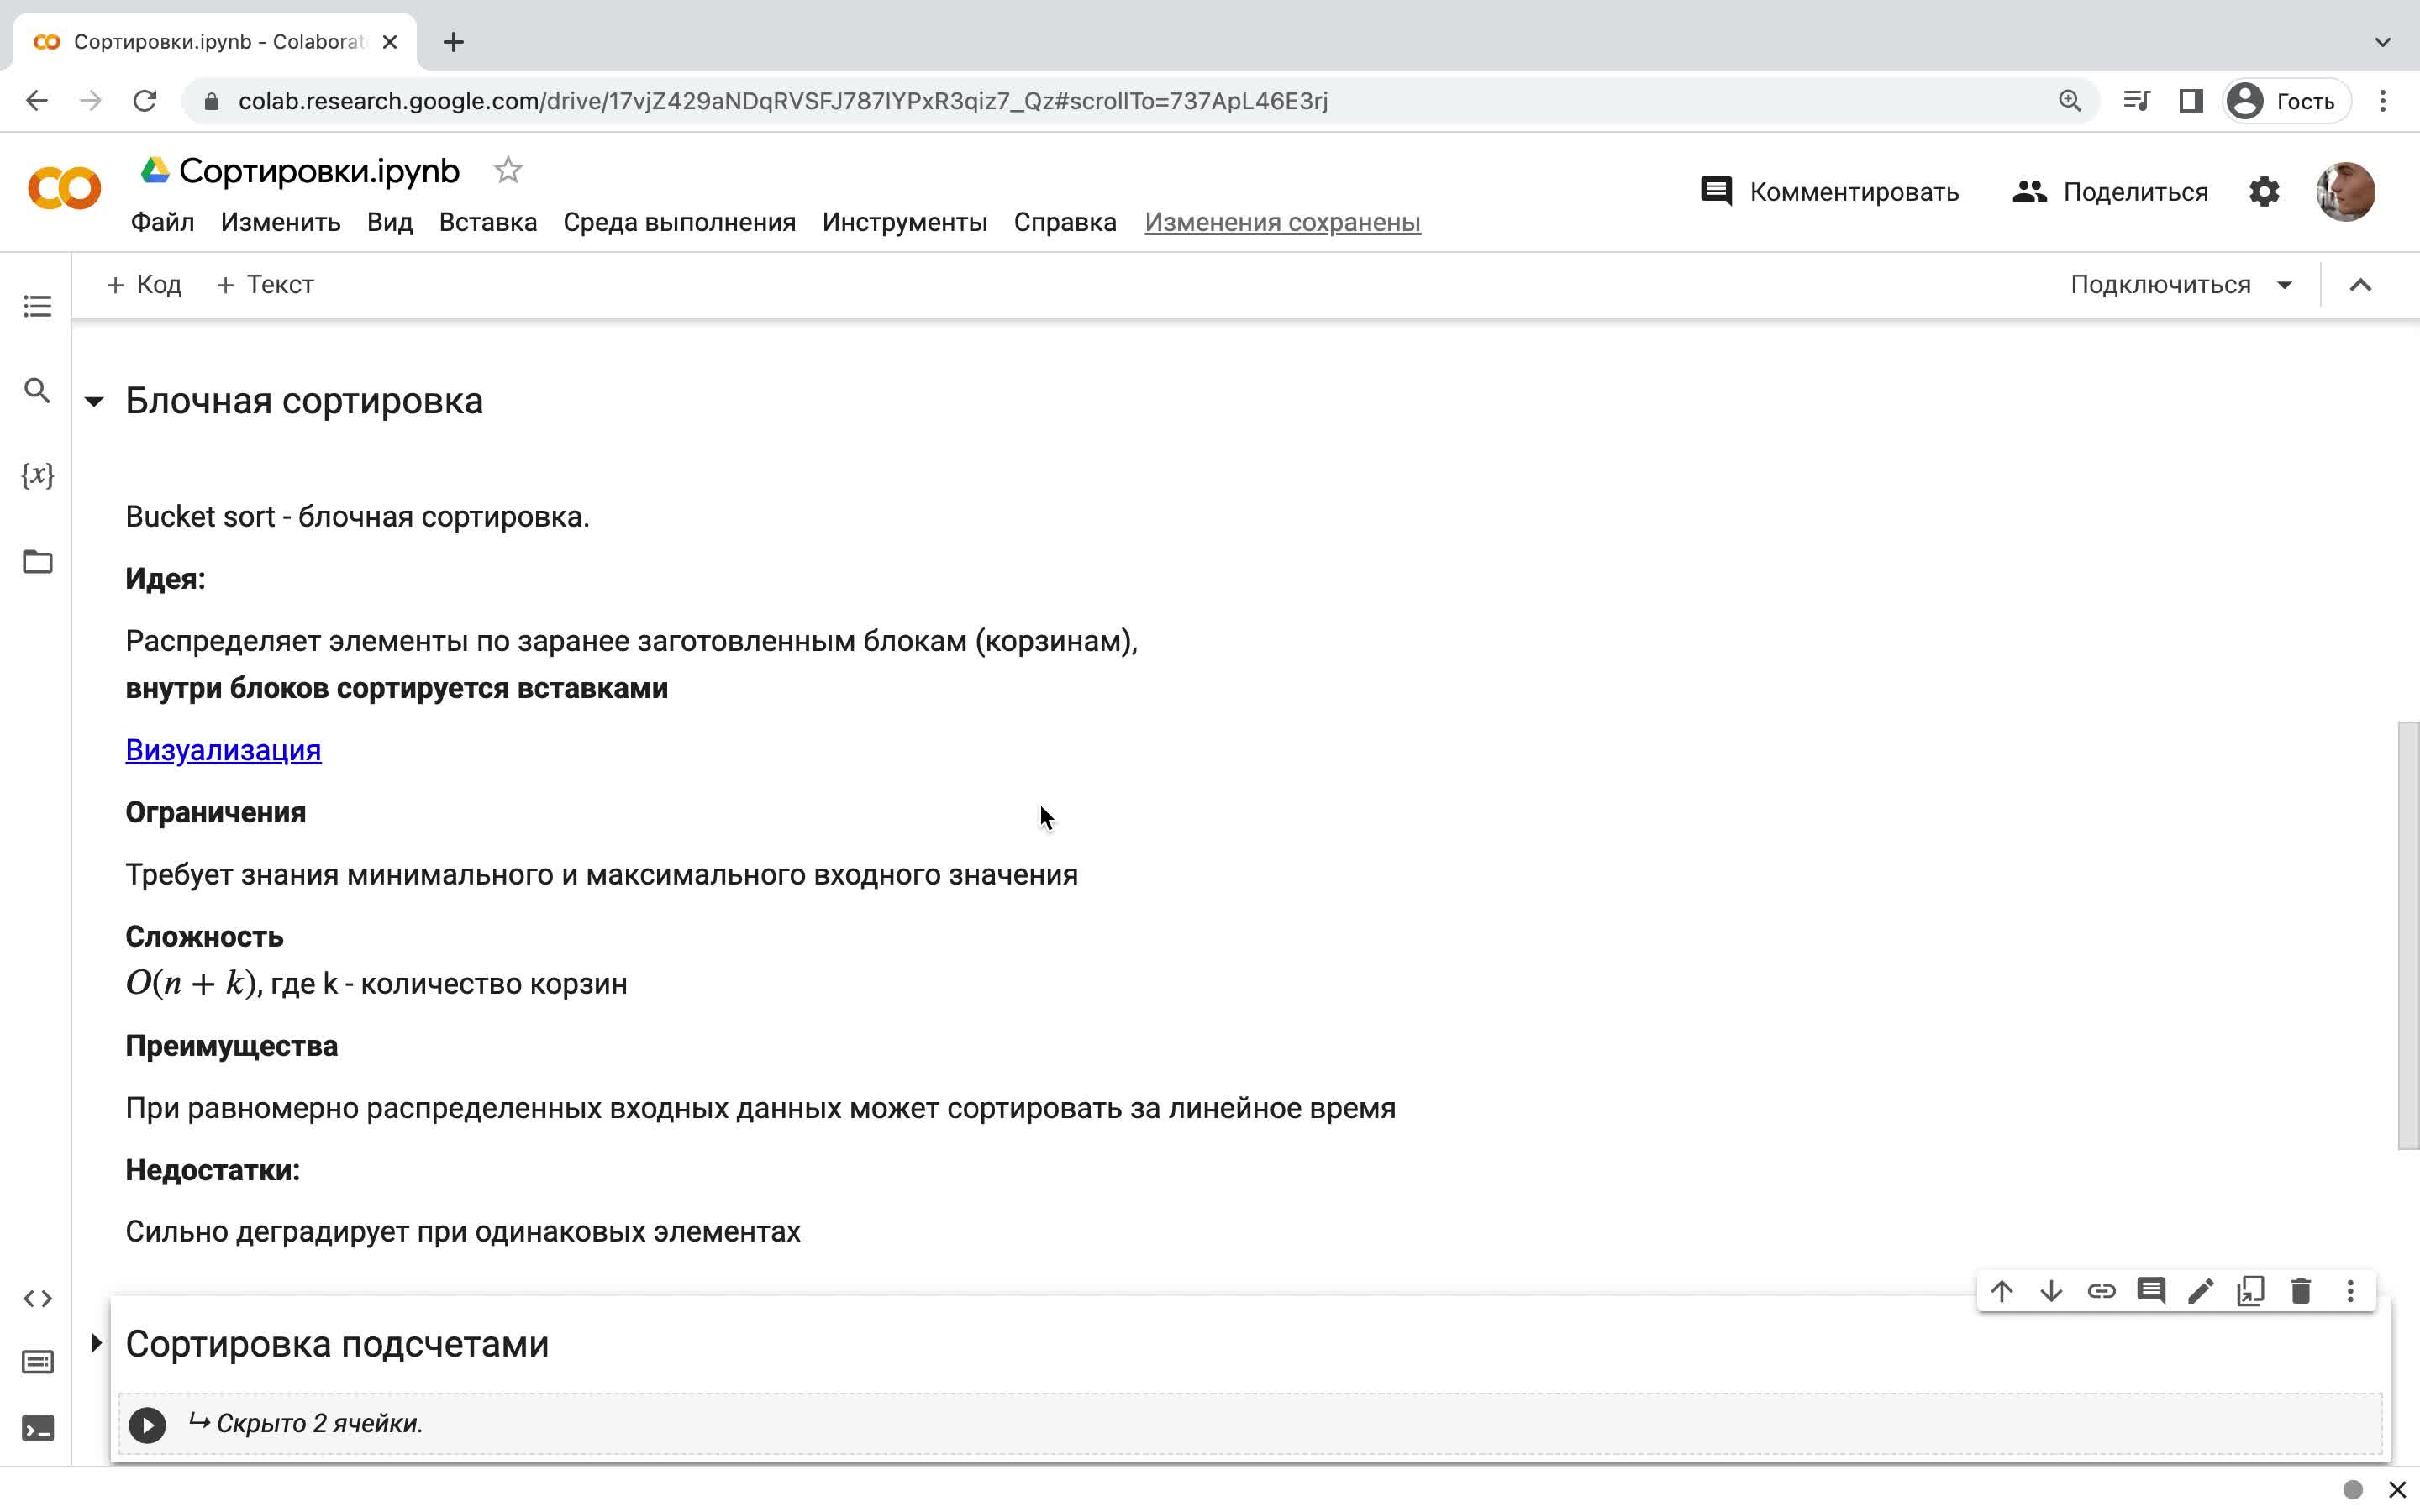Run the hidden cells under Сортировка подсчетами

(147, 1425)
